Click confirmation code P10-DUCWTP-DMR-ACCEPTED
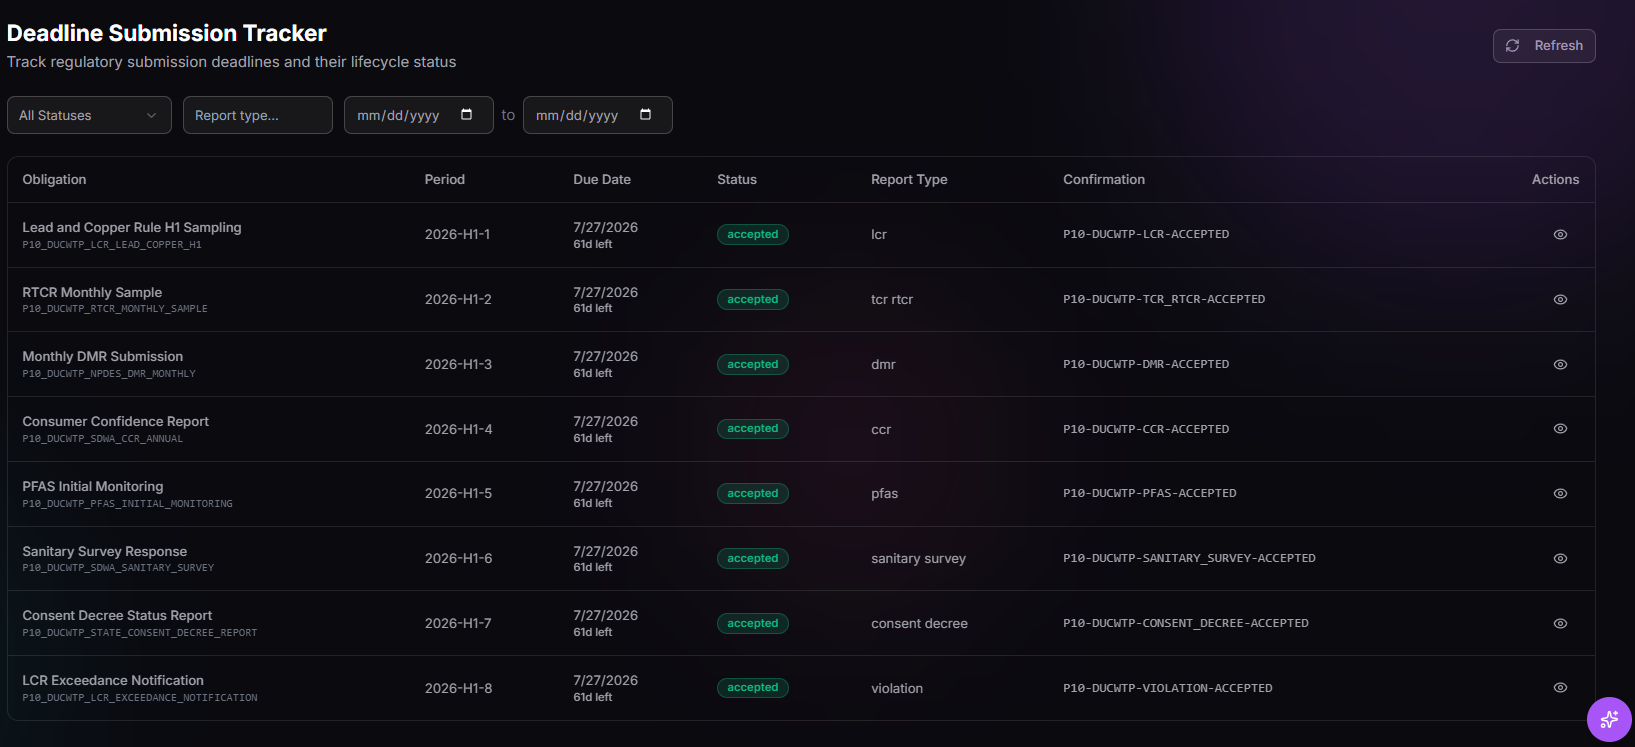Image resolution: width=1635 pixels, height=747 pixels. point(1146,365)
